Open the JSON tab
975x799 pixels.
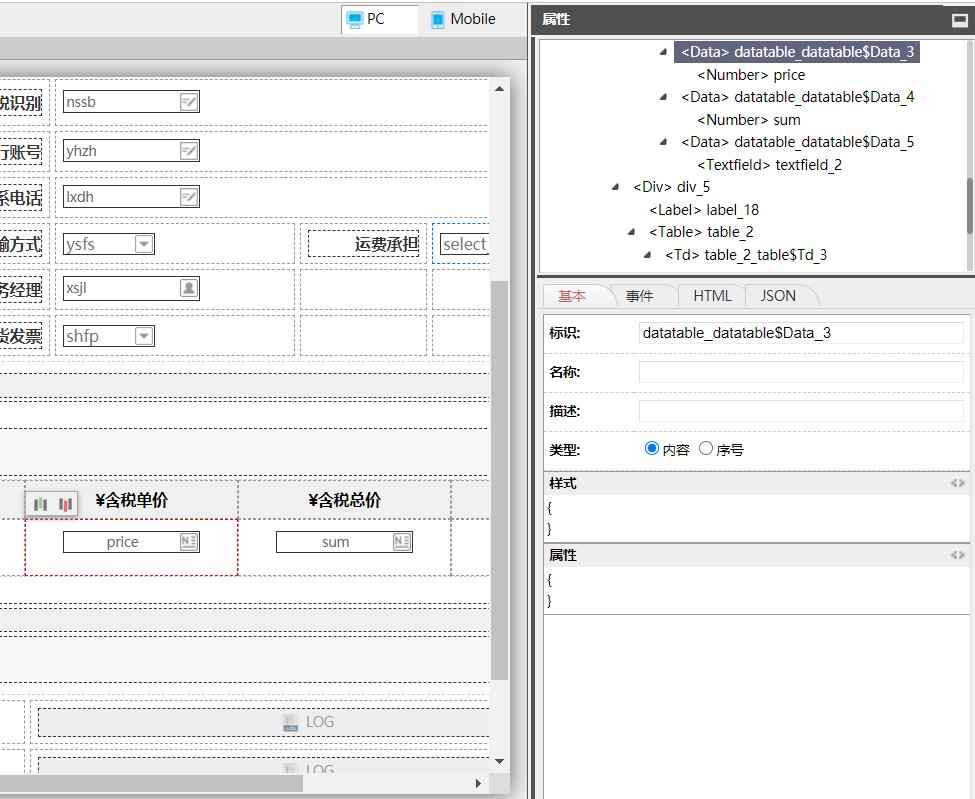pyautogui.click(x=778, y=296)
